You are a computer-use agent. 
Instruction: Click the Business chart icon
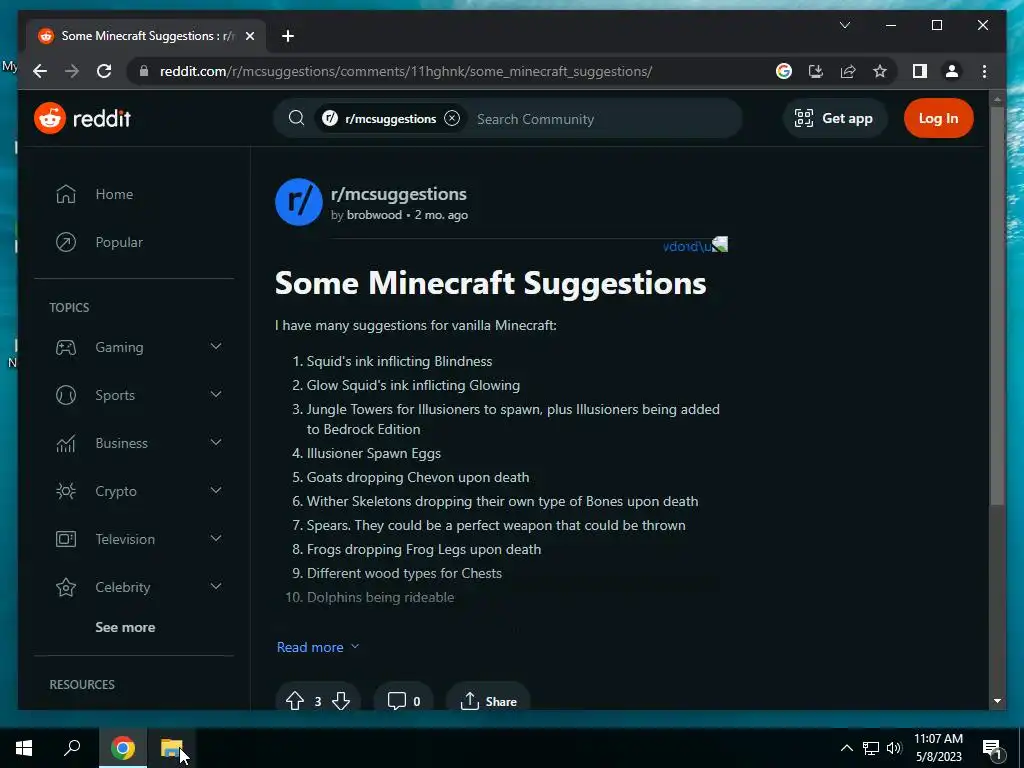tap(66, 443)
